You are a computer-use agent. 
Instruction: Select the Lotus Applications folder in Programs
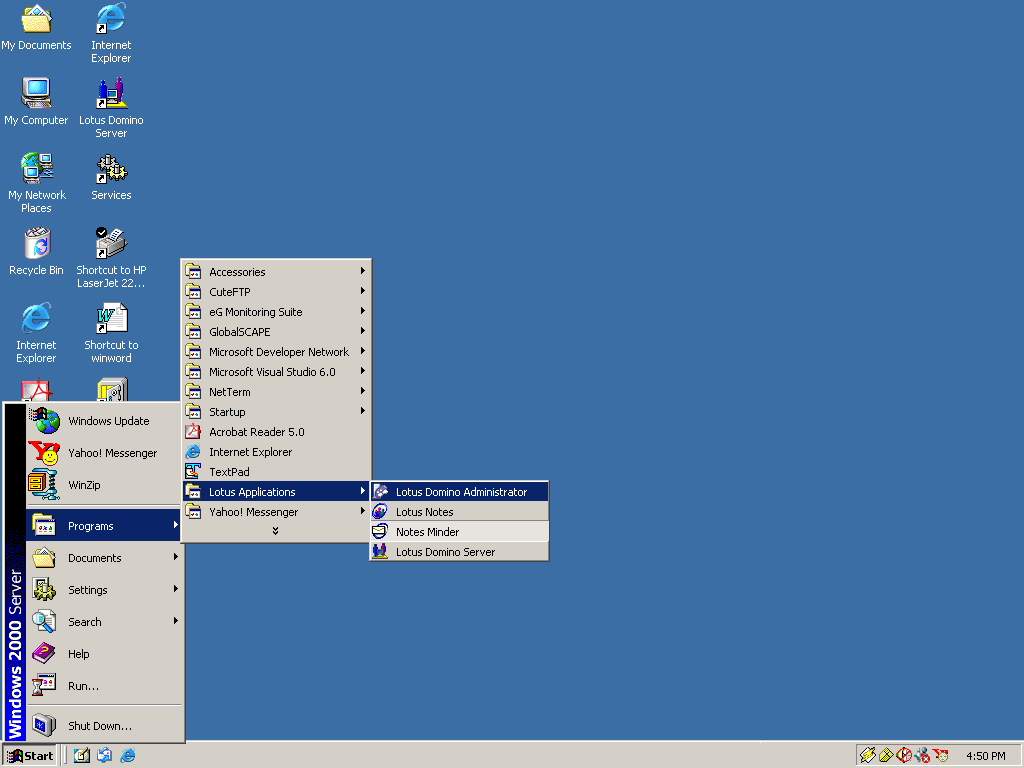point(276,492)
